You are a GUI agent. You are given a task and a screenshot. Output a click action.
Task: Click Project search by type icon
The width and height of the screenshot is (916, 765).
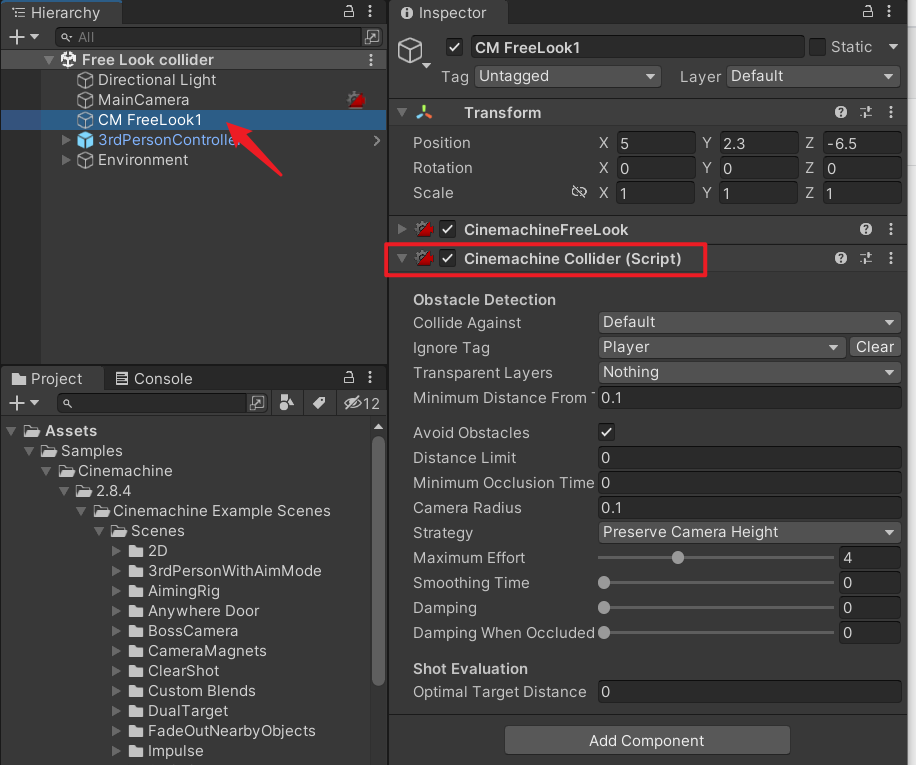click(286, 403)
